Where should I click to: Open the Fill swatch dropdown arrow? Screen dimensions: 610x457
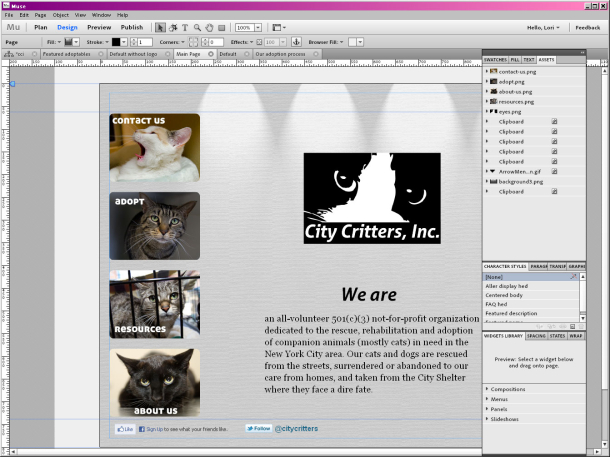click(x=76, y=42)
